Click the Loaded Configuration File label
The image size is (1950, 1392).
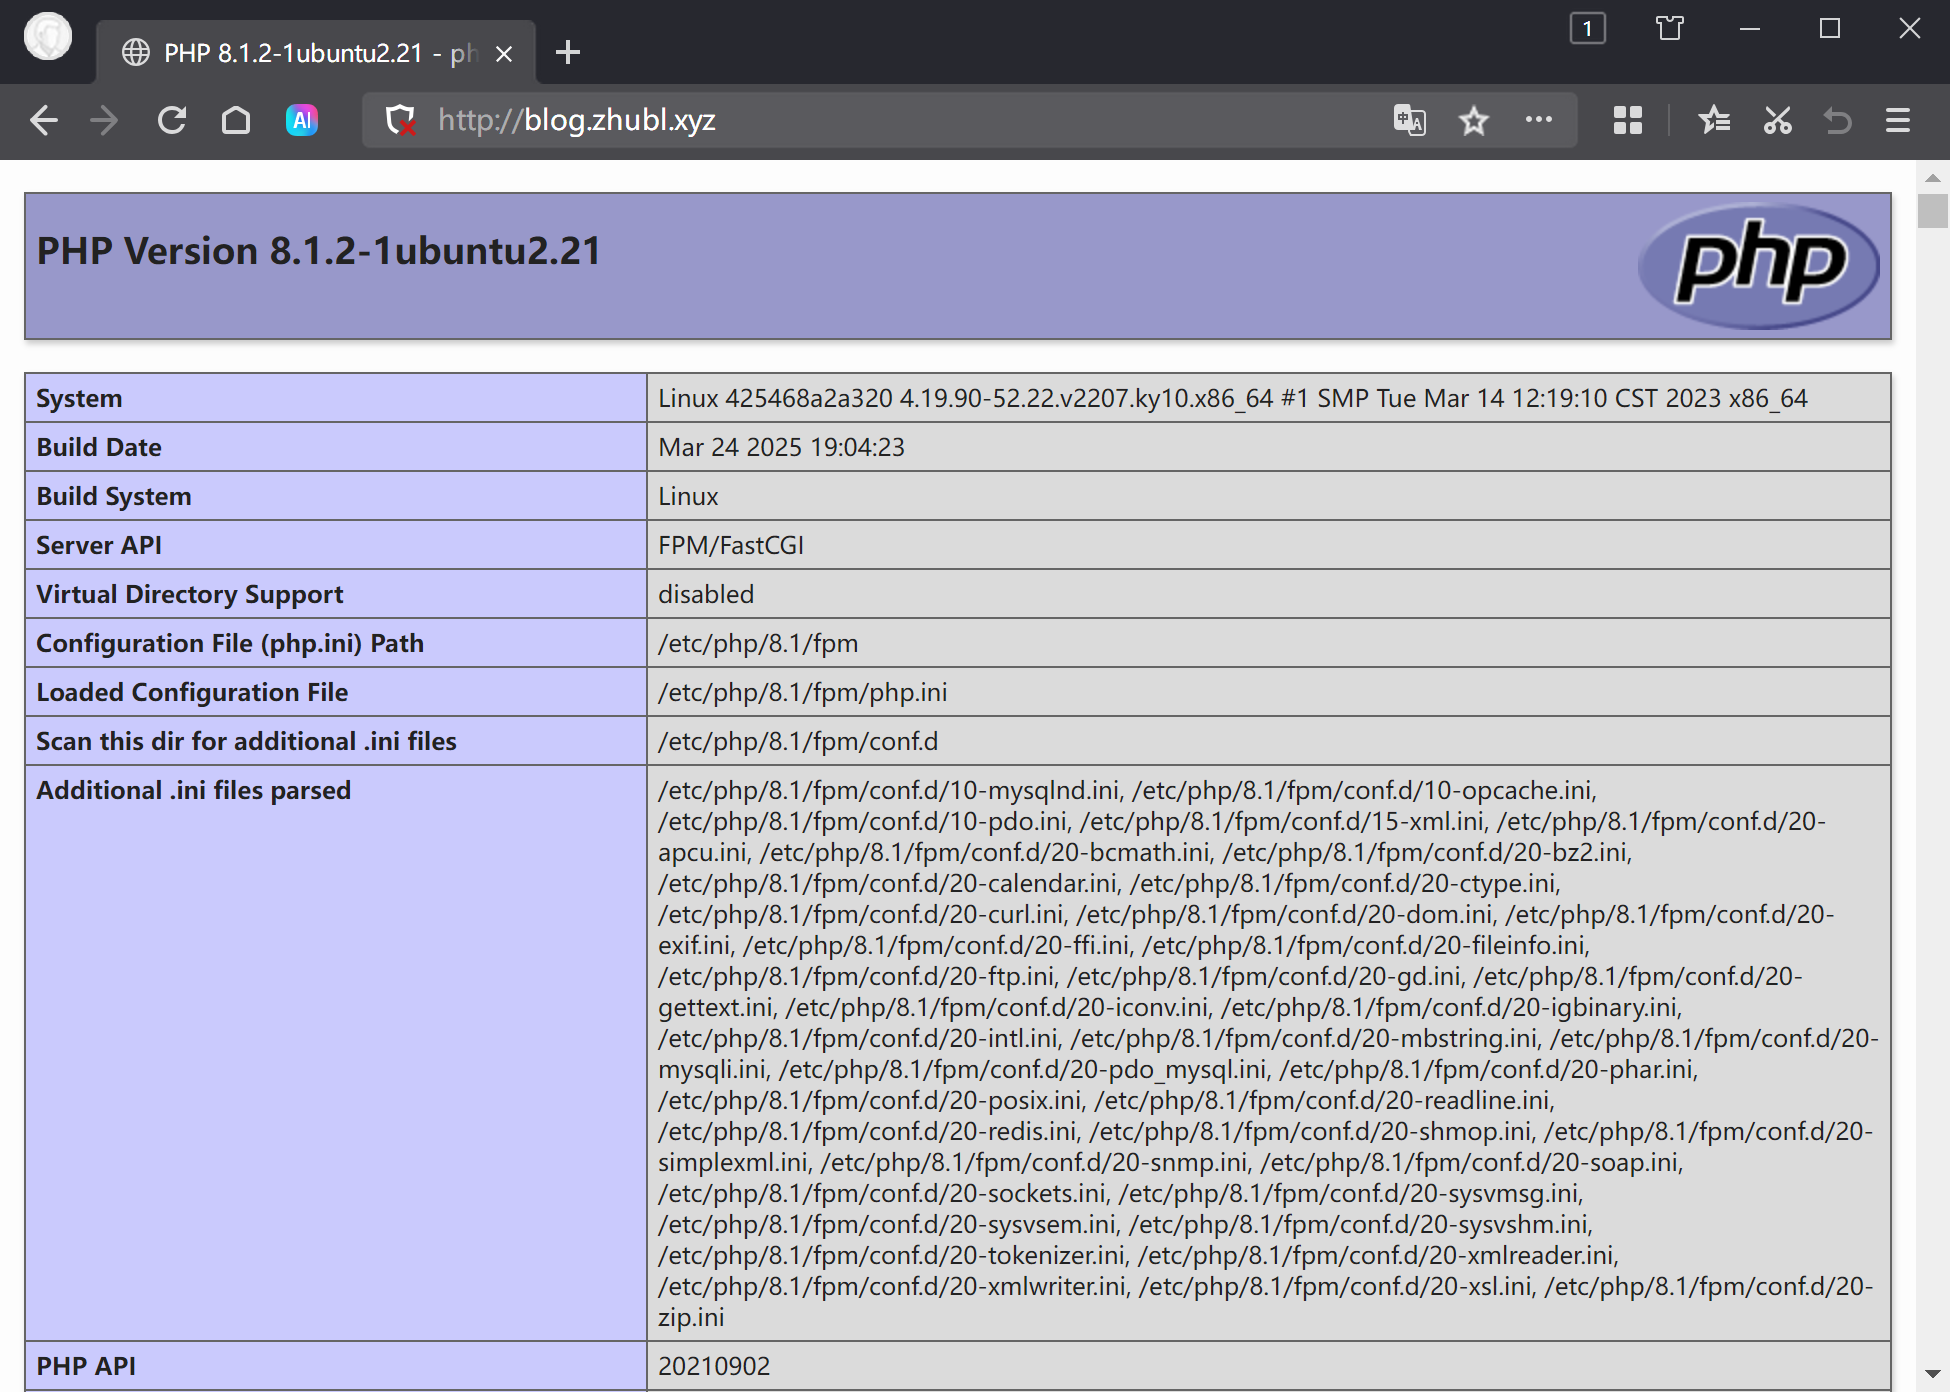coord(192,692)
